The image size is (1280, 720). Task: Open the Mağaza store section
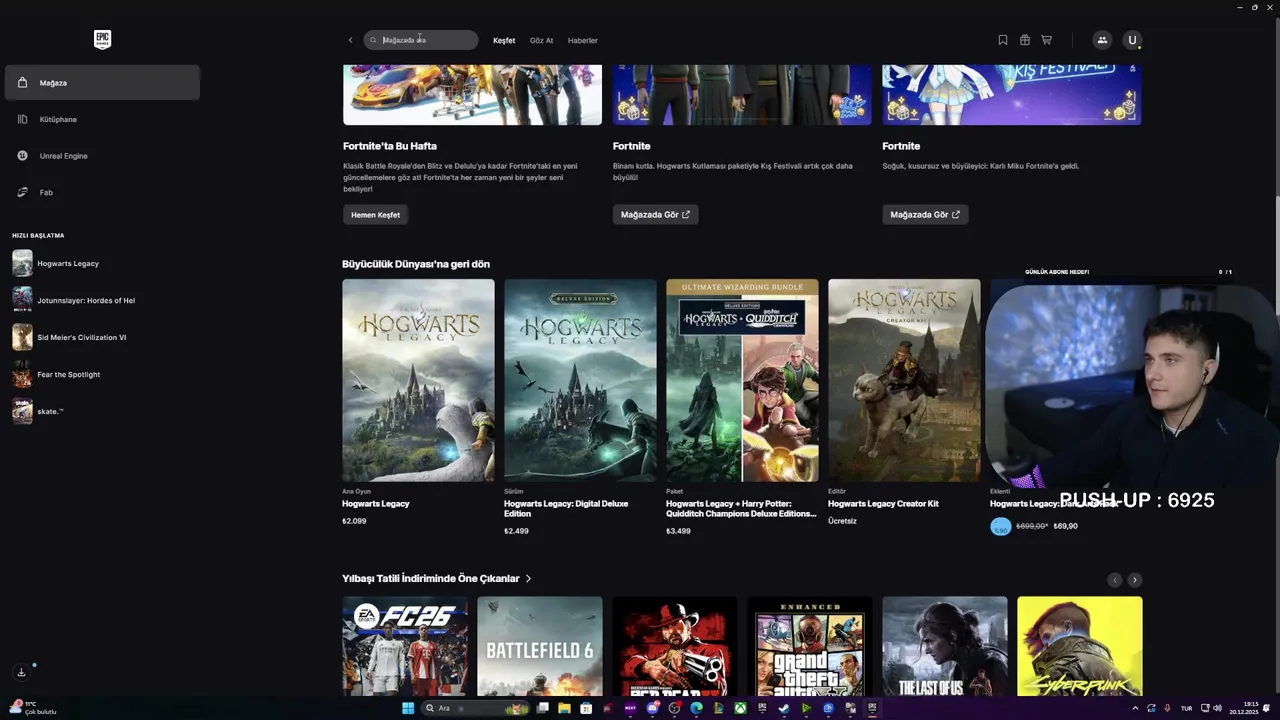coord(102,83)
